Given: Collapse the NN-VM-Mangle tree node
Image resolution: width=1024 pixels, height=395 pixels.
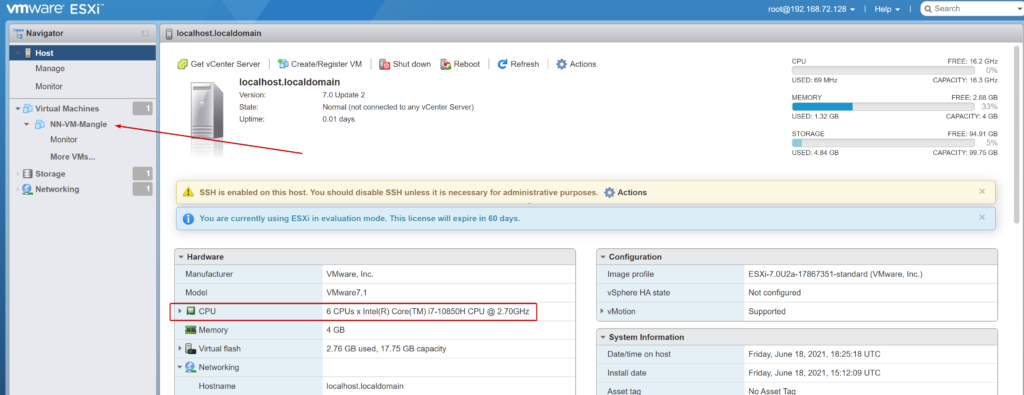Looking at the screenshot, I should (x=26, y=124).
